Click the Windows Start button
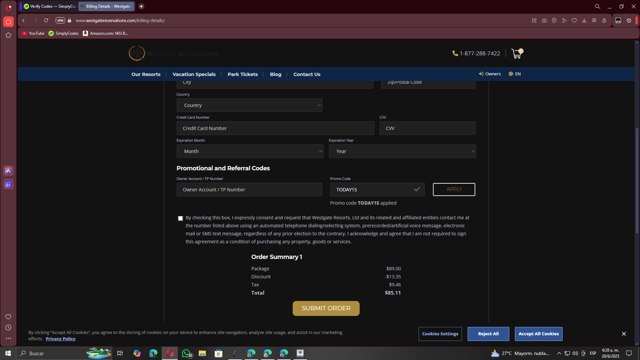640x360 pixels. coord(8,353)
